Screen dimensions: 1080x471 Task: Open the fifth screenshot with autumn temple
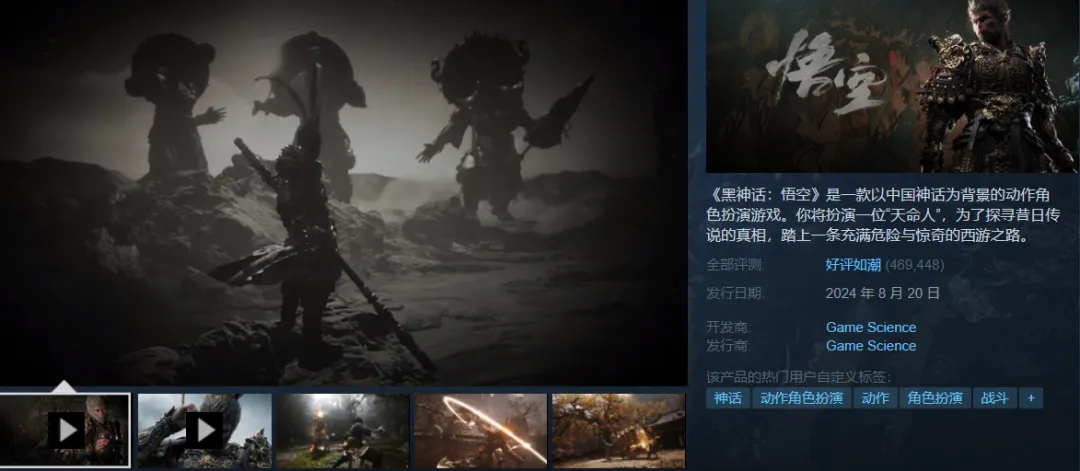click(x=619, y=430)
